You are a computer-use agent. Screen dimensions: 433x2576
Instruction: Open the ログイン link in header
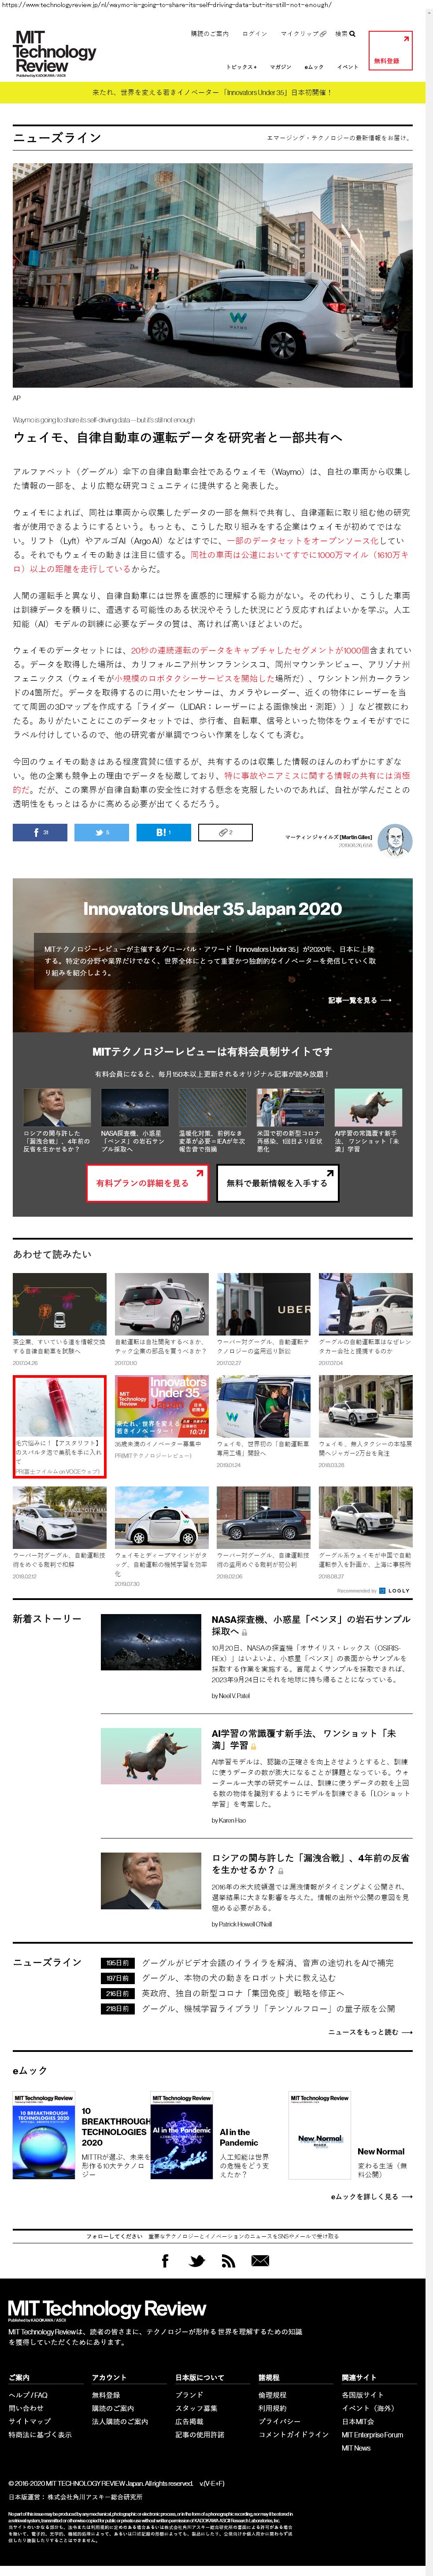[x=254, y=34]
